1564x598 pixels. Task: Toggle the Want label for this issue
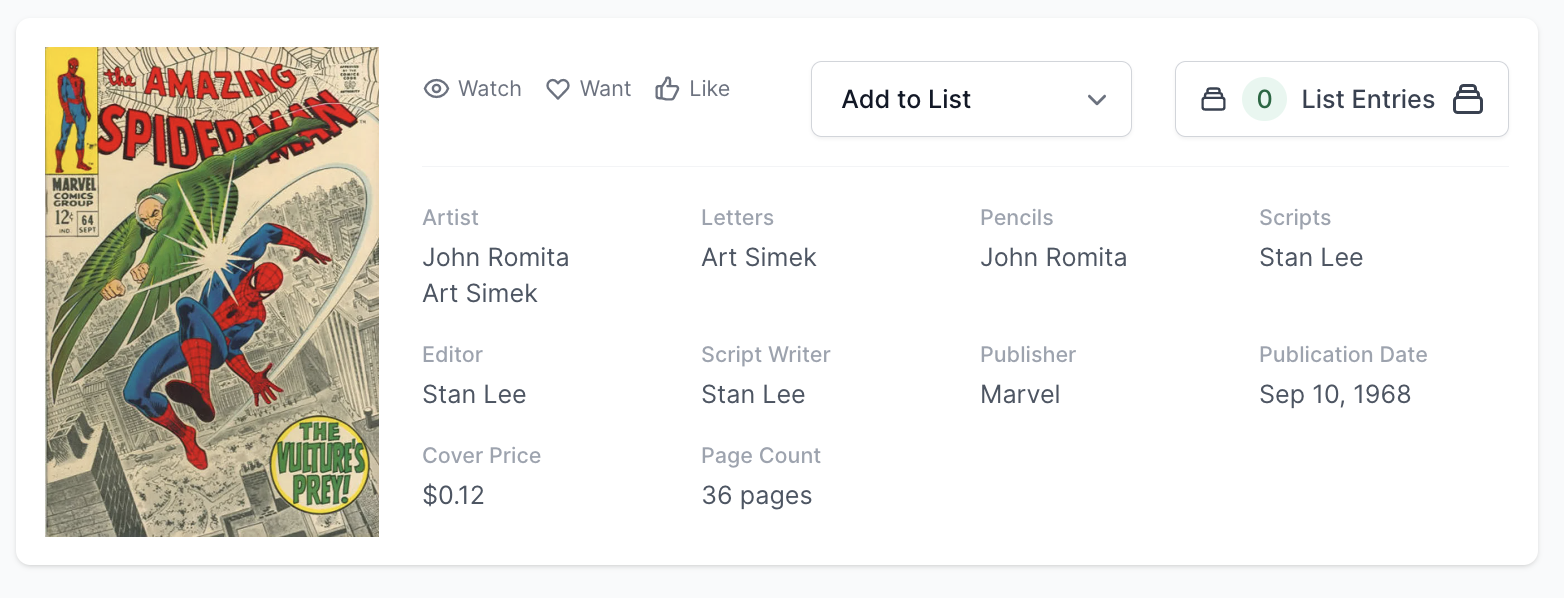(605, 89)
